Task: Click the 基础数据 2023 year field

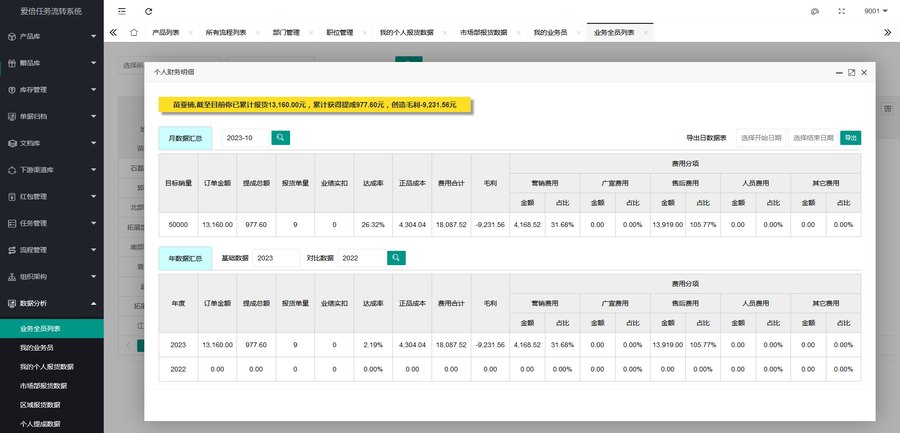Action: [x=276, y=258]
